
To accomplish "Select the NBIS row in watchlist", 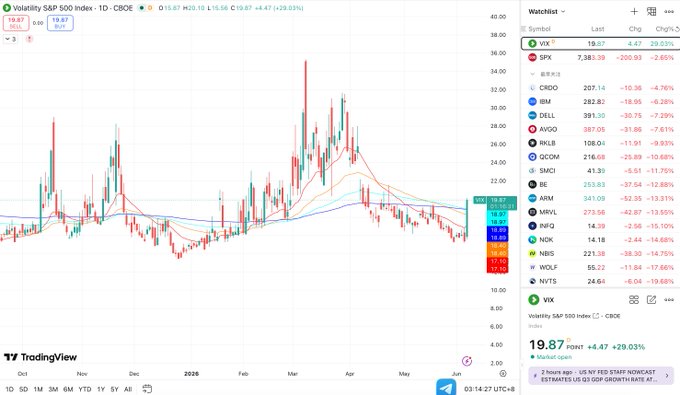I will 600,254.
